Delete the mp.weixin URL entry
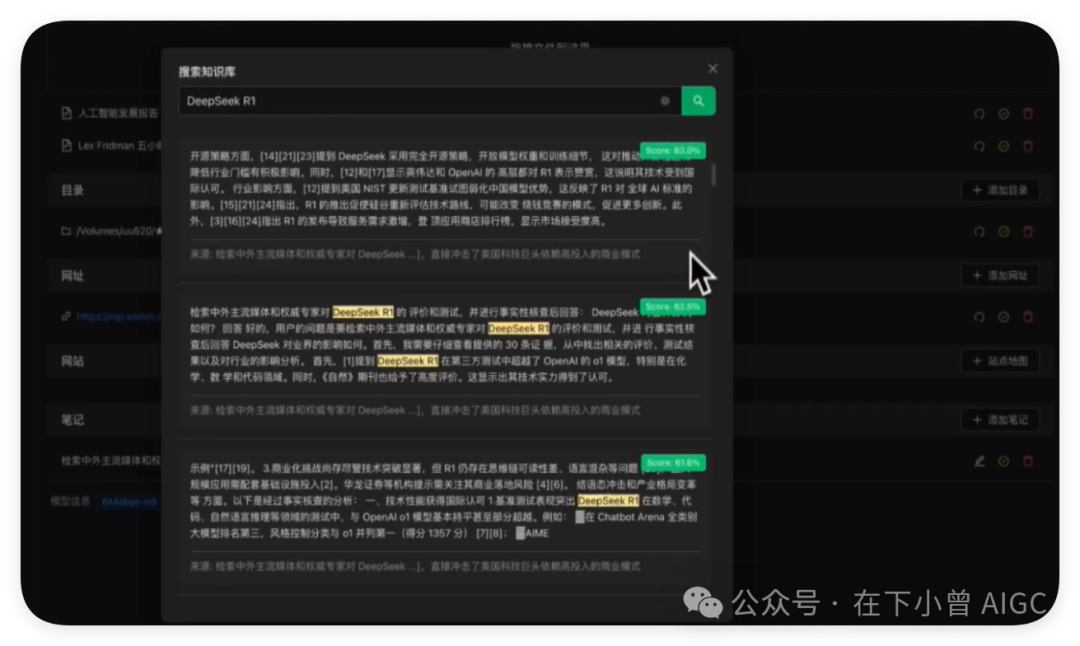Viewport: 1080px width, 646px height. pos(1028,317)
